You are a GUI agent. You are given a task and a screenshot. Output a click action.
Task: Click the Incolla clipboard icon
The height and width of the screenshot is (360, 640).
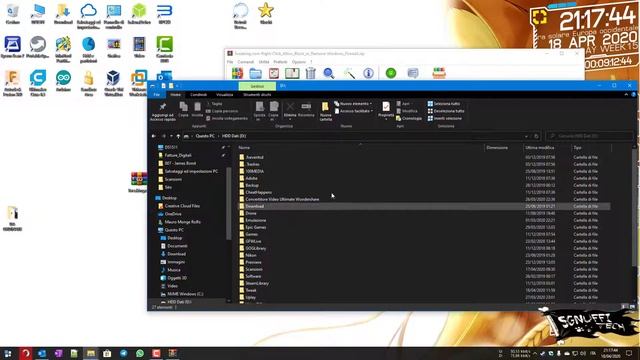(197, 107)
